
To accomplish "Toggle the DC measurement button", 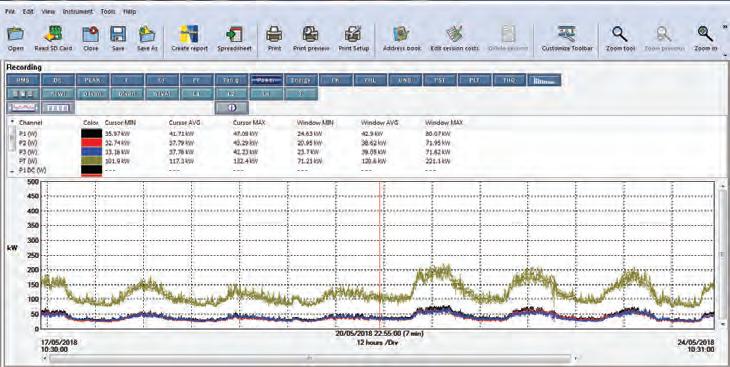I will tap(58, 80).
